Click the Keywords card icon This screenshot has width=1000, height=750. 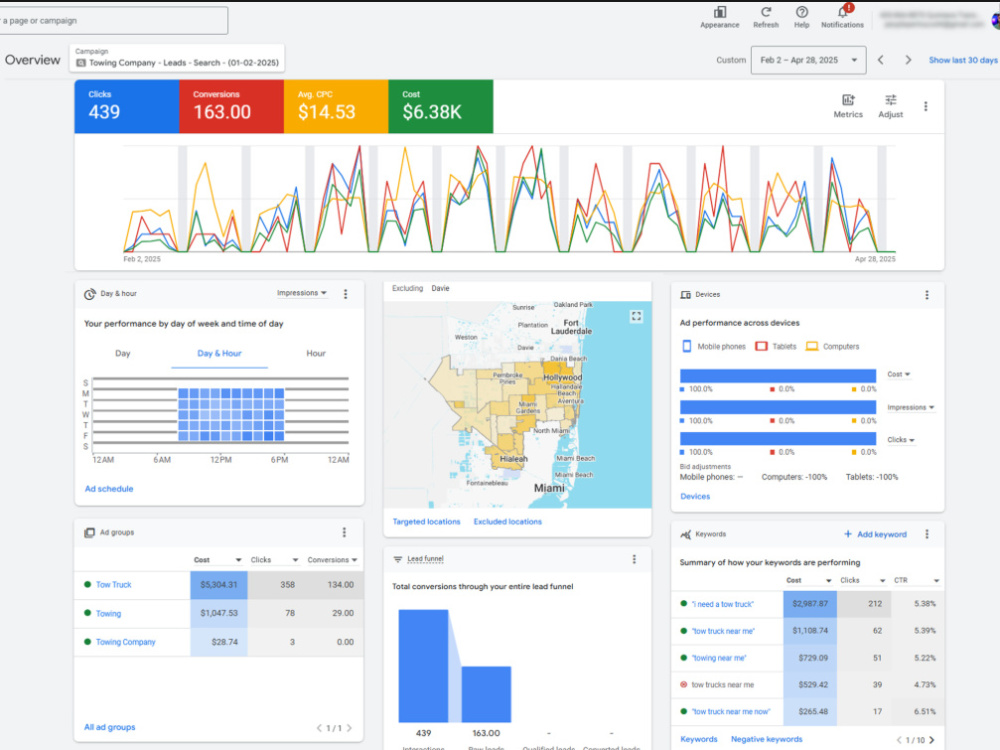coord(686,534)
